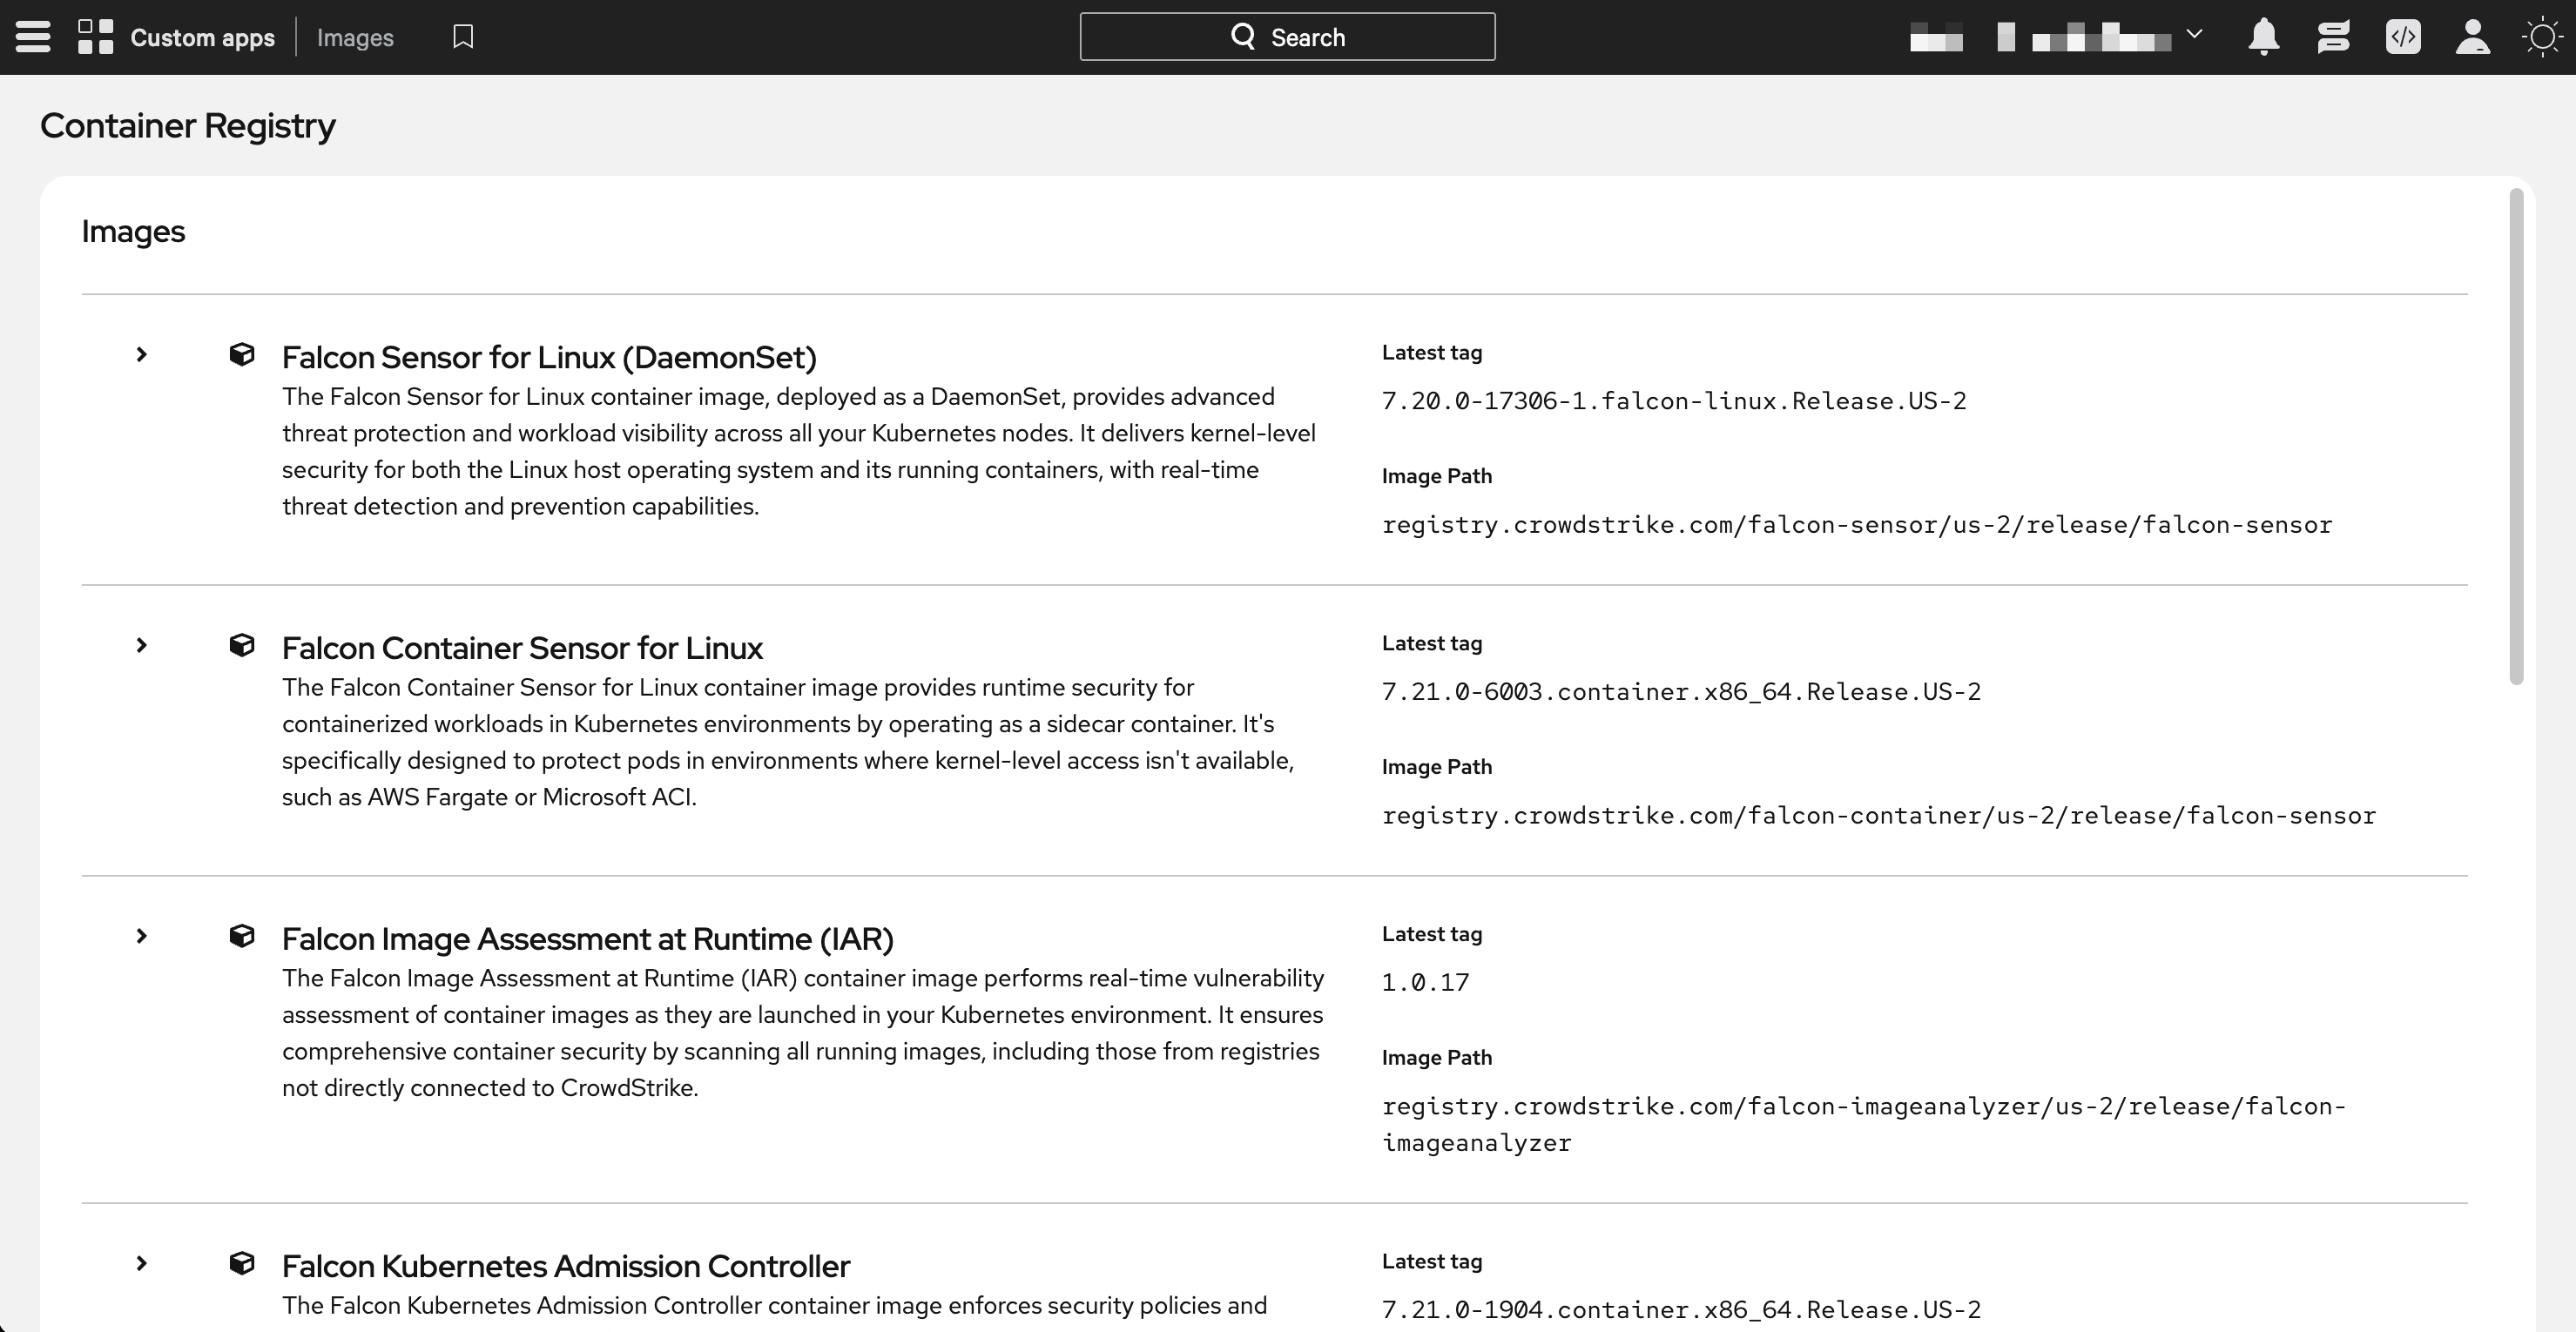2576x1332 pixels.
Task: Select the 1.0.17 latest tag value
Action: click(1425, 983)
